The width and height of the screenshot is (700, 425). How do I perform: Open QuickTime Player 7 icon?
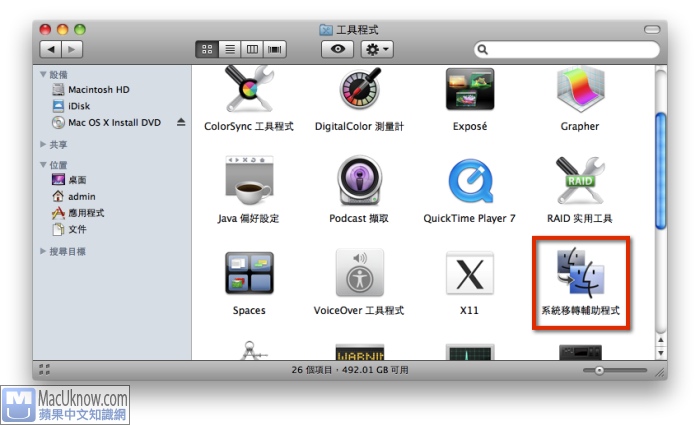tap(469, 181)
